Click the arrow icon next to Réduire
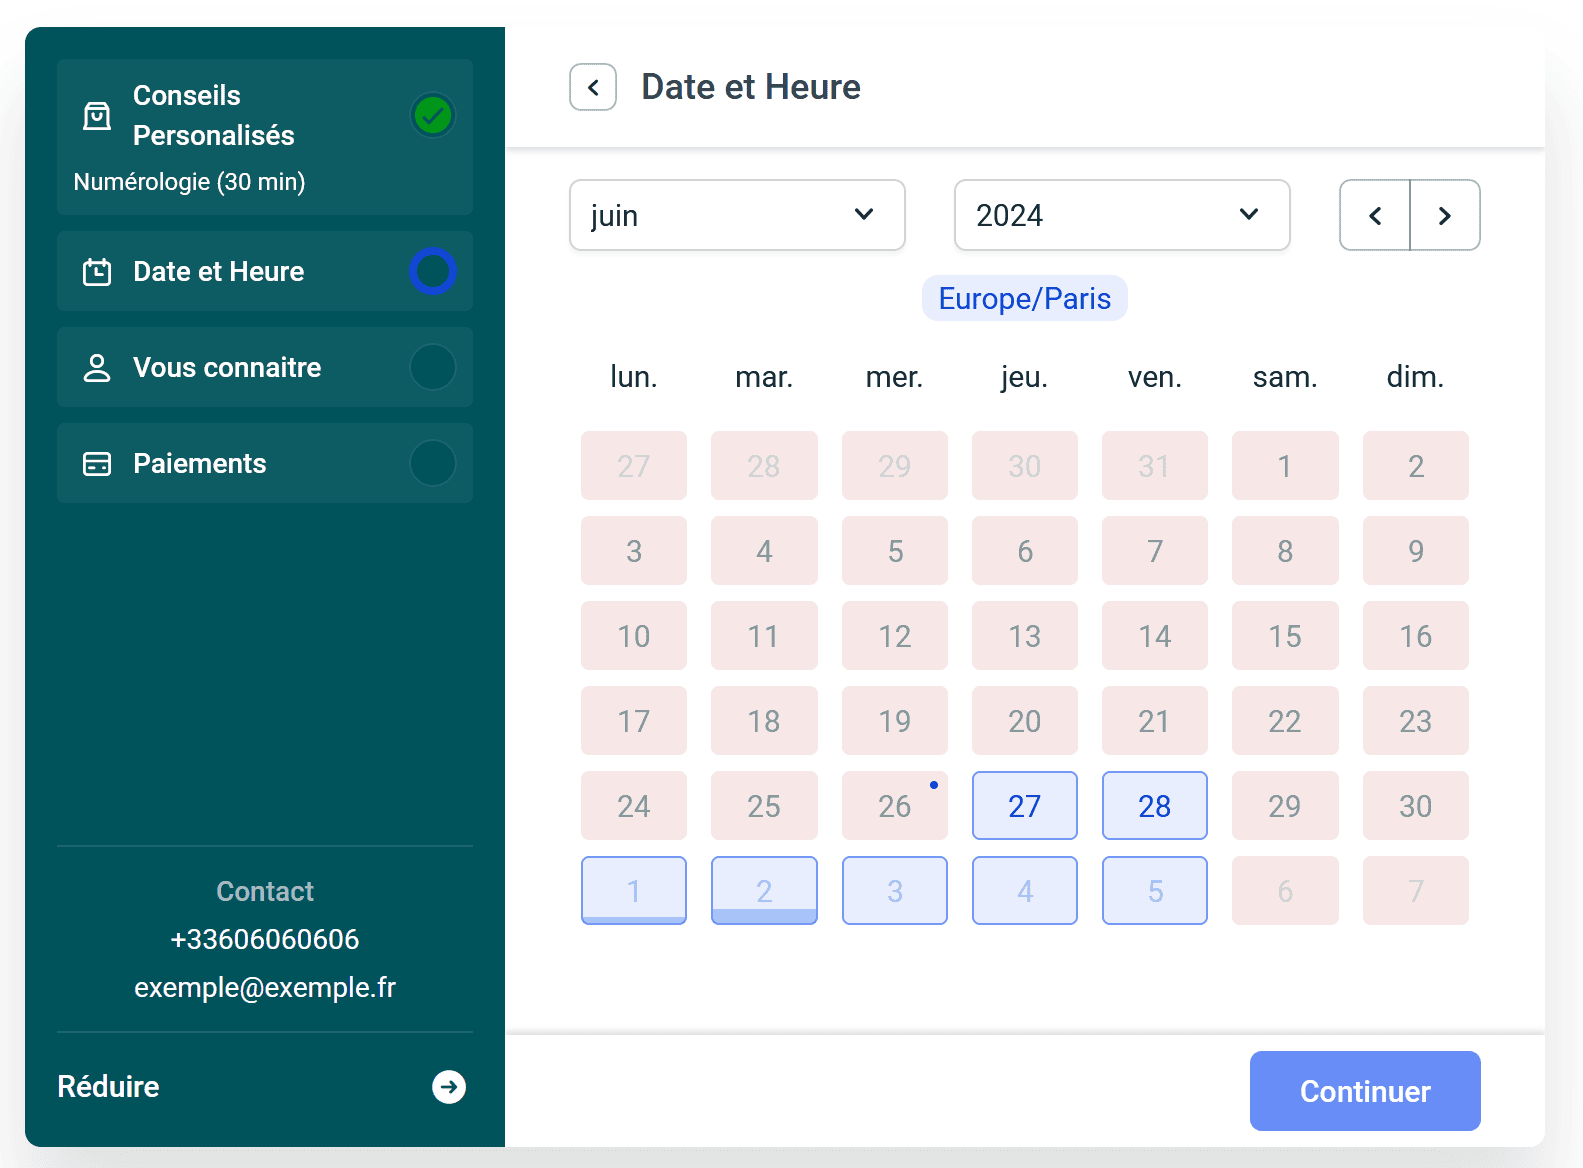 pos(449,1087)
